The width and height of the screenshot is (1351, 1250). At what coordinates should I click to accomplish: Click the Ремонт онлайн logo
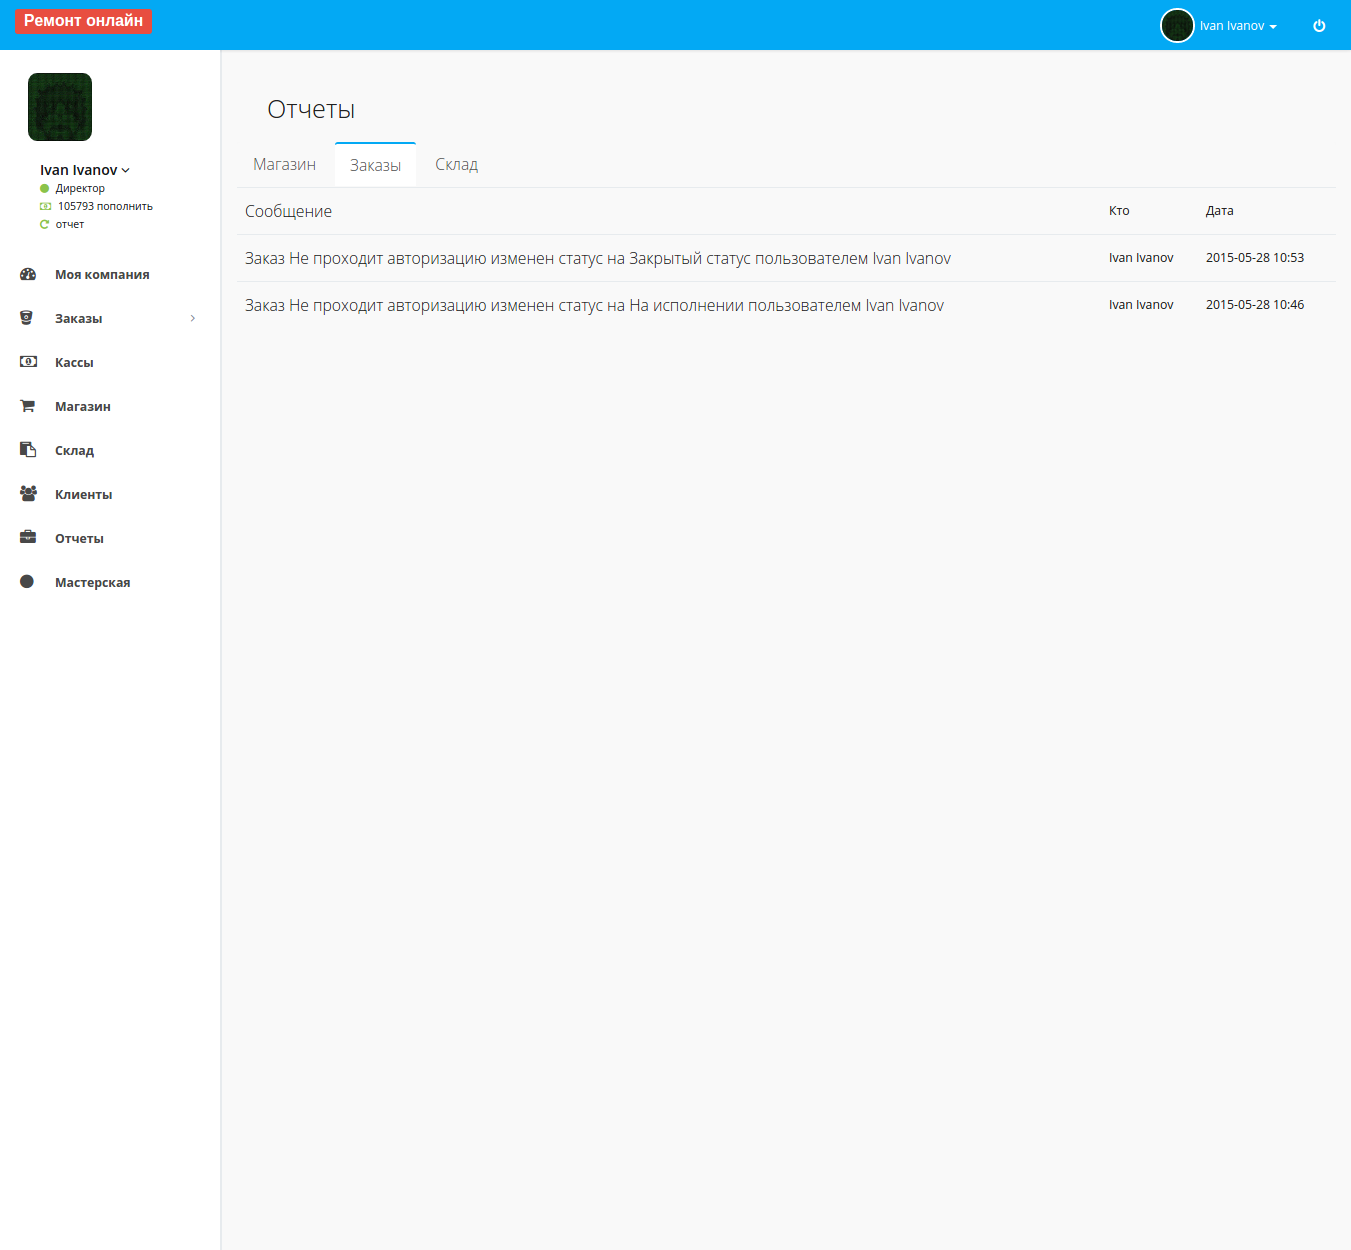tap(83, 21)
